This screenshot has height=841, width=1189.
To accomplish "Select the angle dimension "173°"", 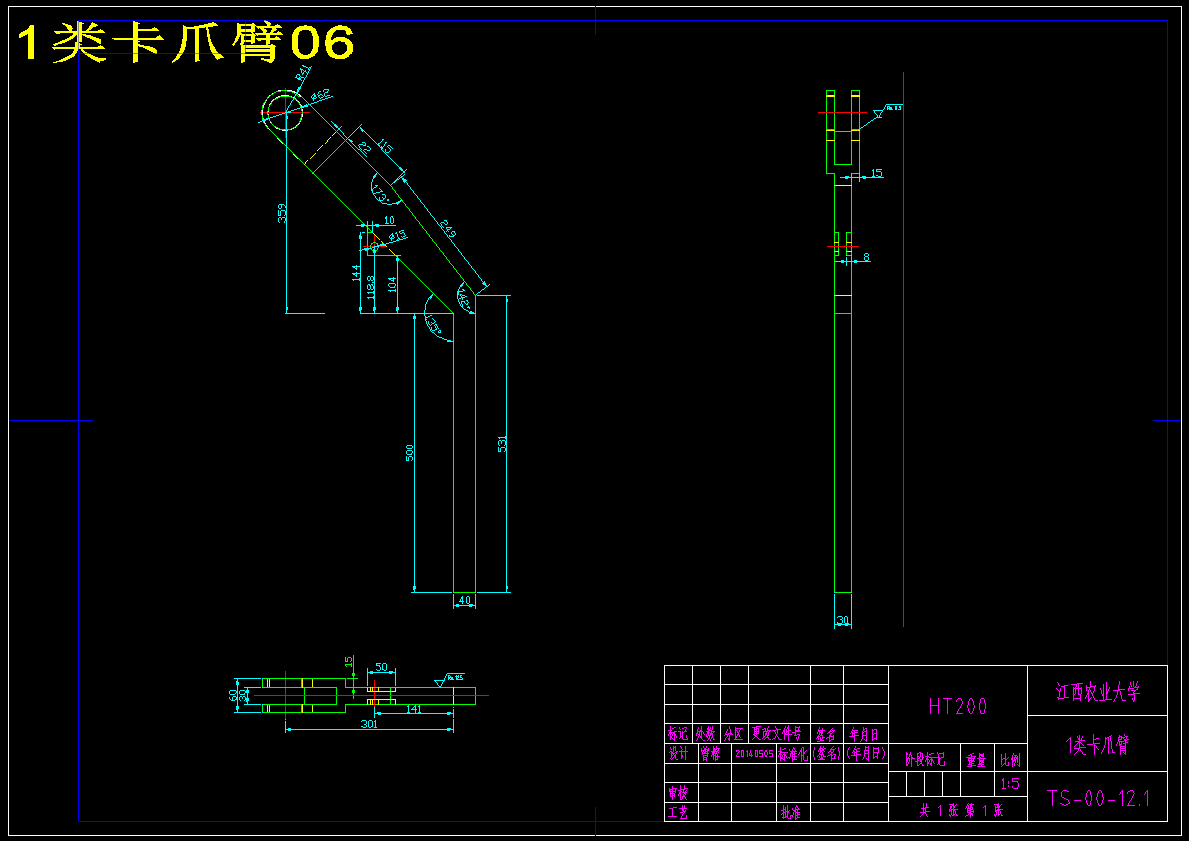I will (x=382, y=192).
